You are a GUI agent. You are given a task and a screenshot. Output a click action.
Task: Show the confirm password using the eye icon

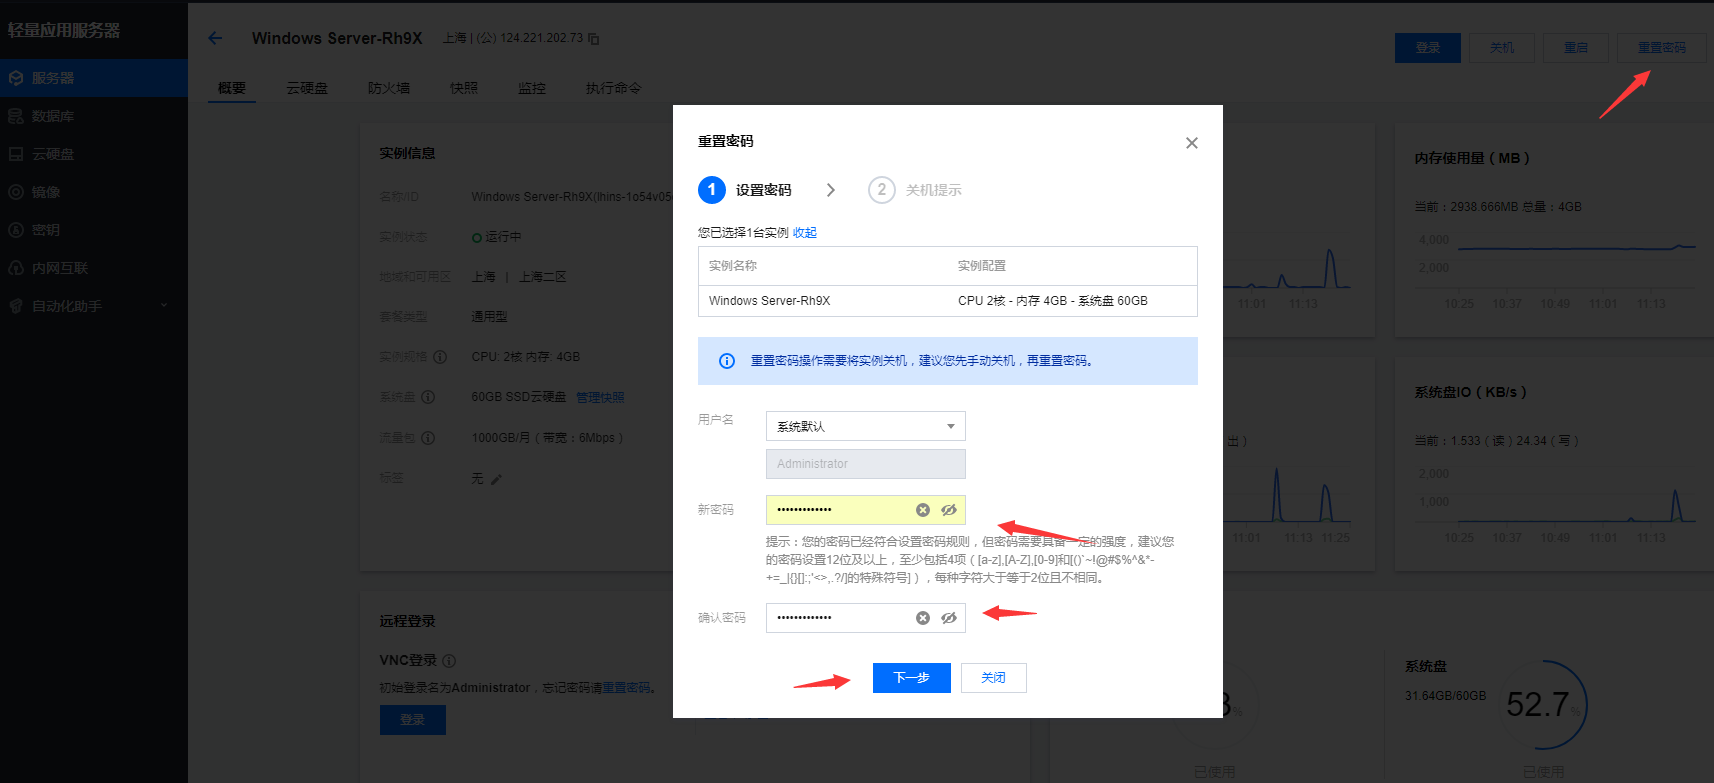tap(949, 618)
